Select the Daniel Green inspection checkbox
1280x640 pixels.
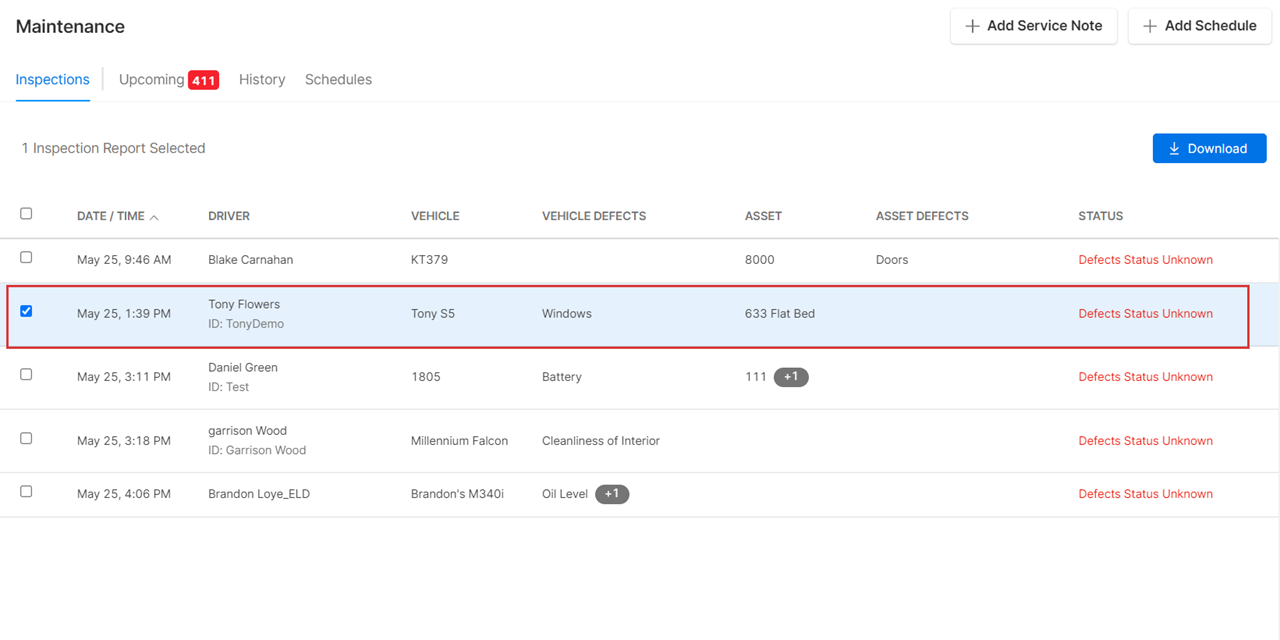point(26,374)
